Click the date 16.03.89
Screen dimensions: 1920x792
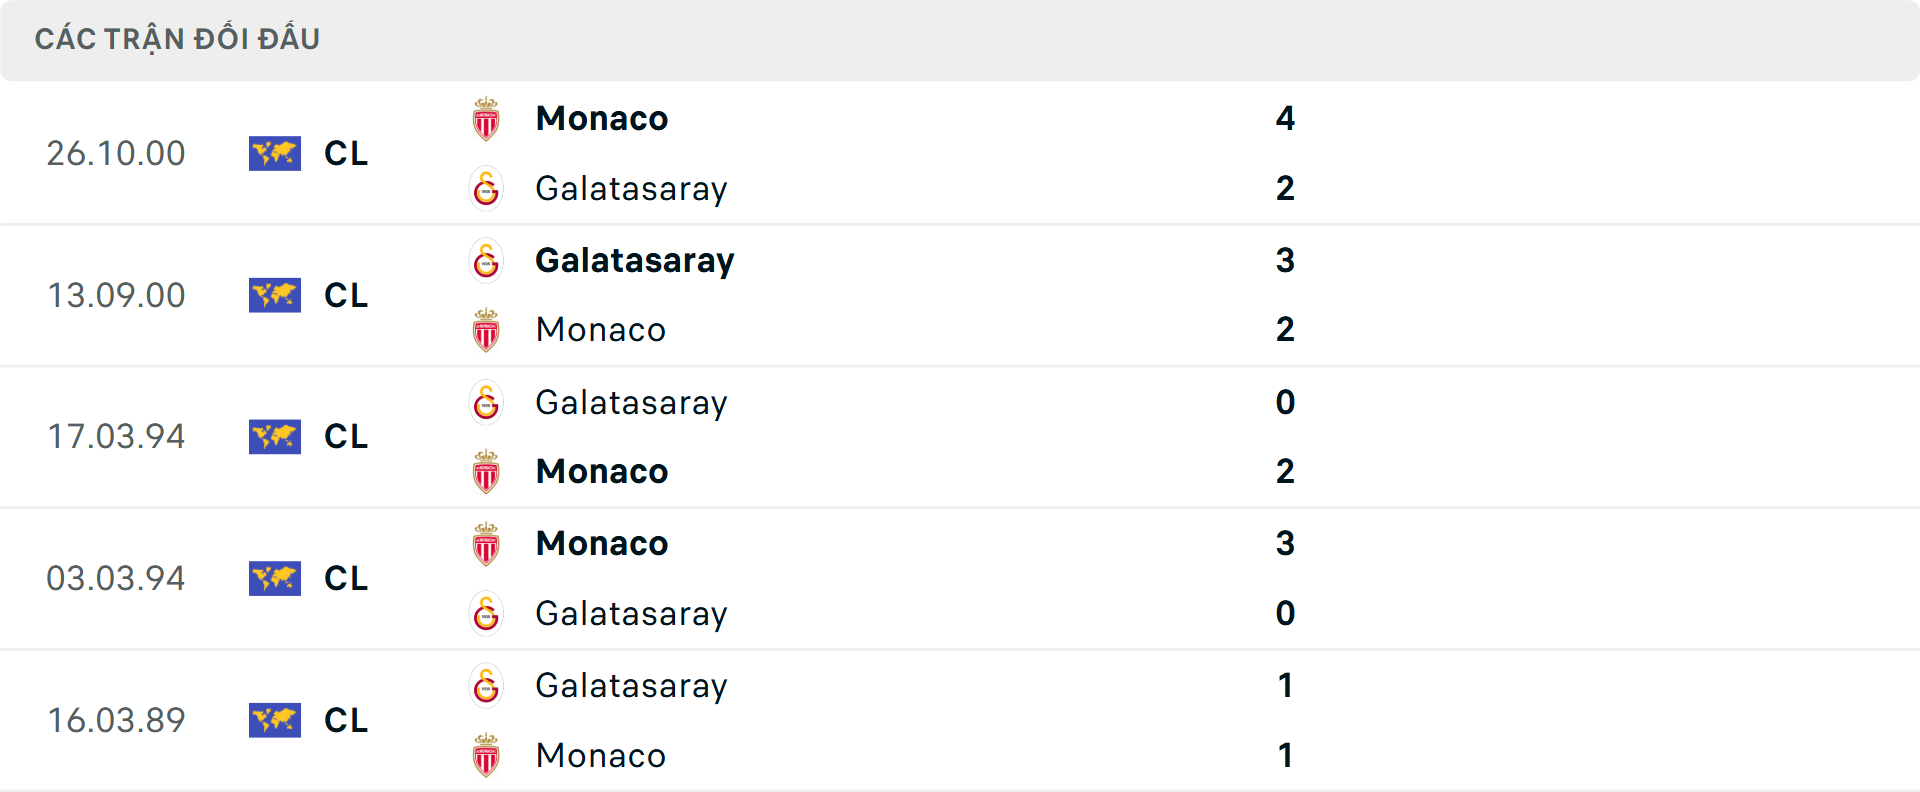116,720
